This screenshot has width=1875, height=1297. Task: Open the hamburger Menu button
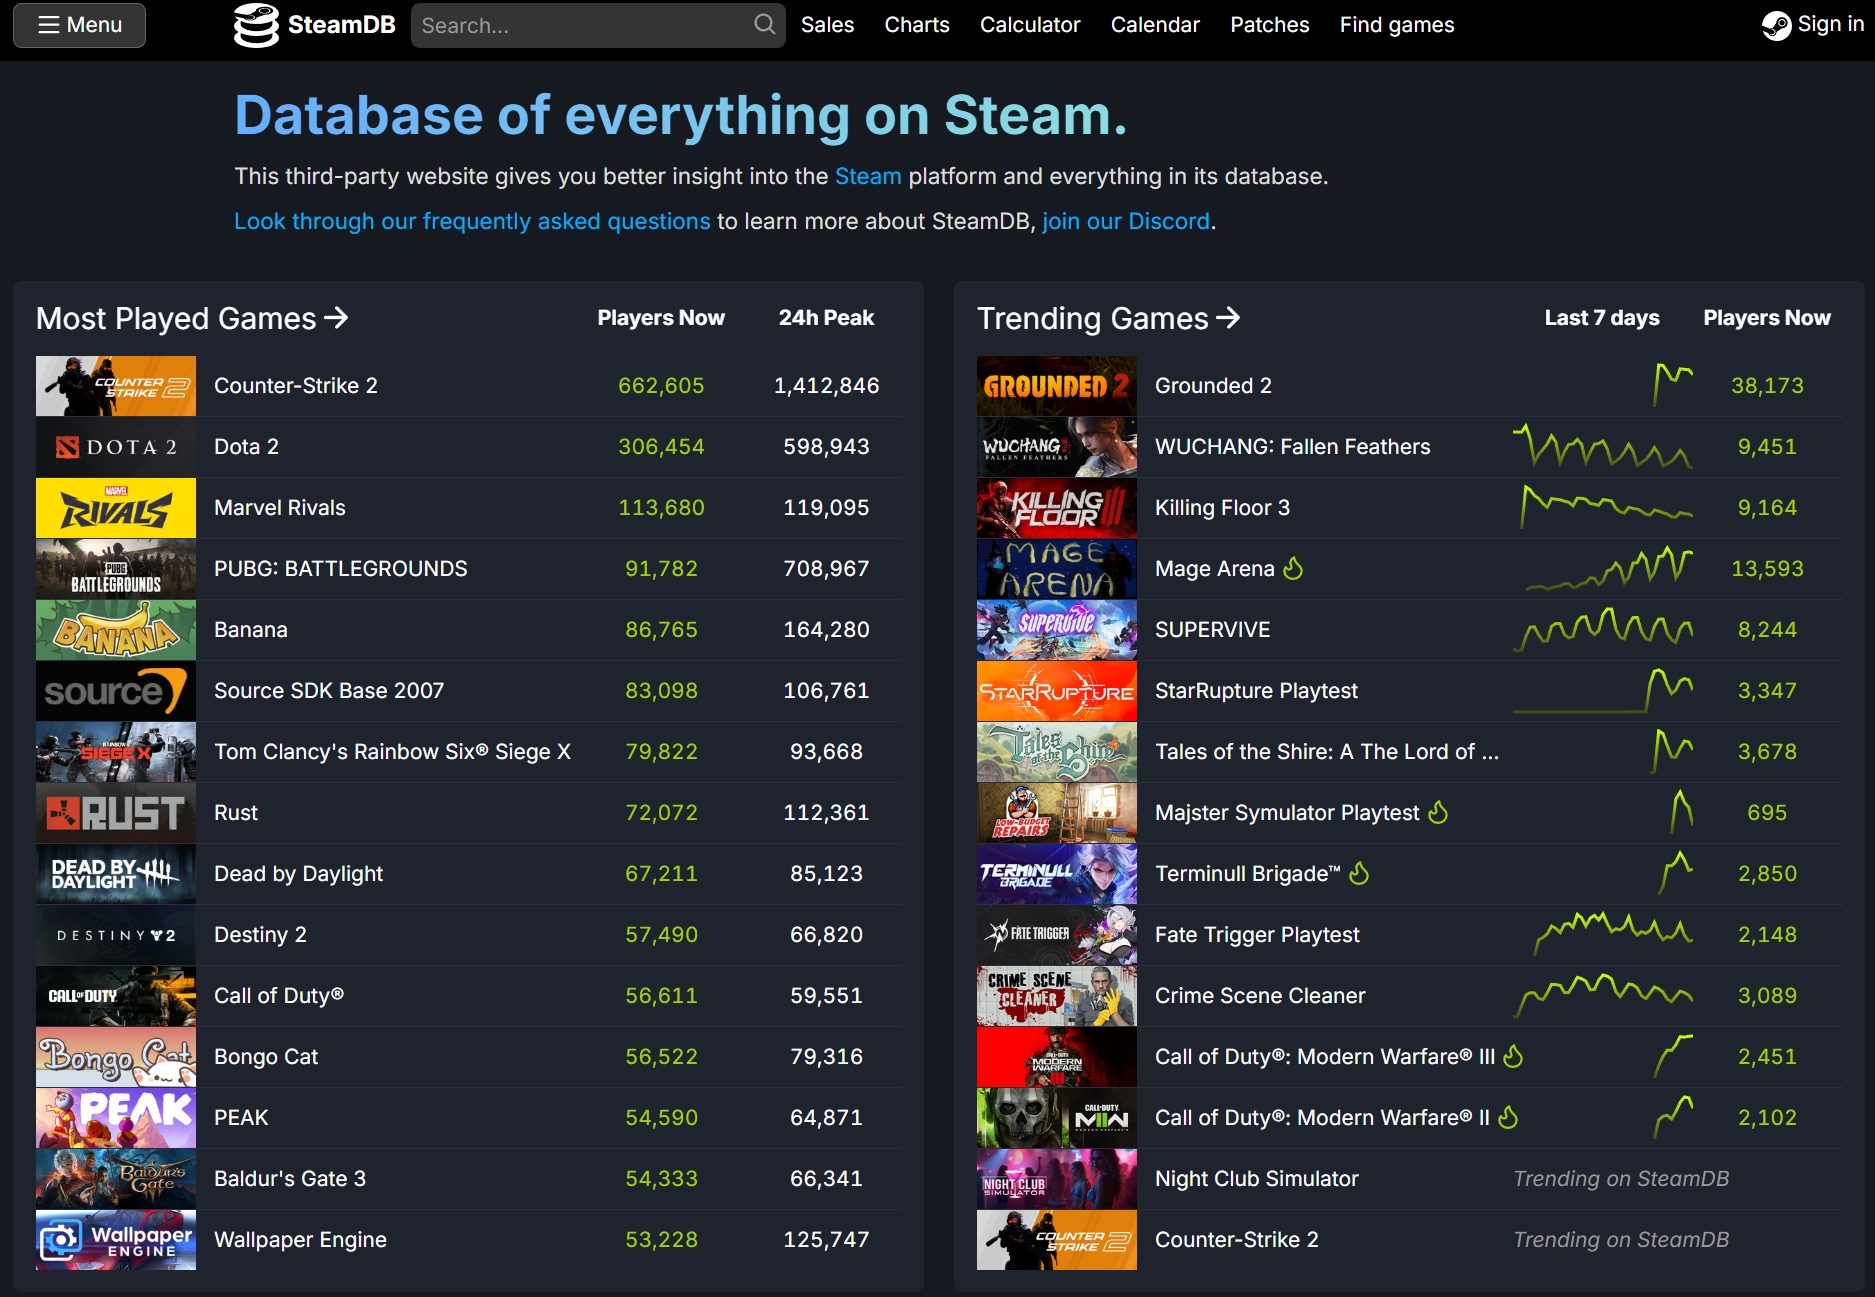click(79, 25)
